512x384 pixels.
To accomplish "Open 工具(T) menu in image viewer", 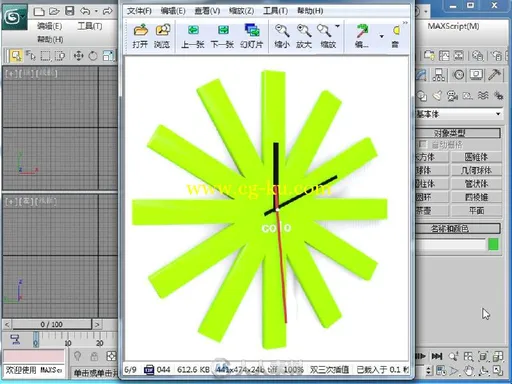I will (275, 11).
